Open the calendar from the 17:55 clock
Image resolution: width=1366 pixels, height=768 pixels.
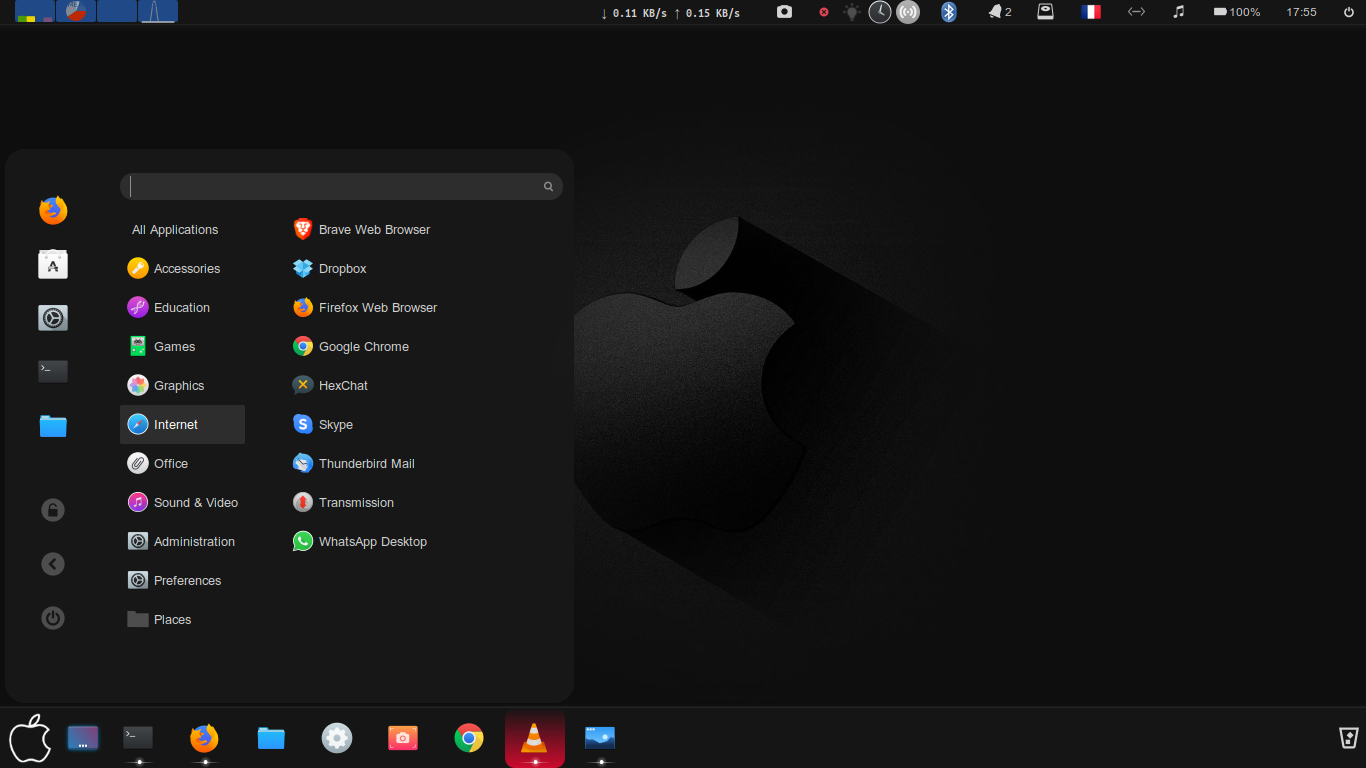click(x=1301, y=12)
